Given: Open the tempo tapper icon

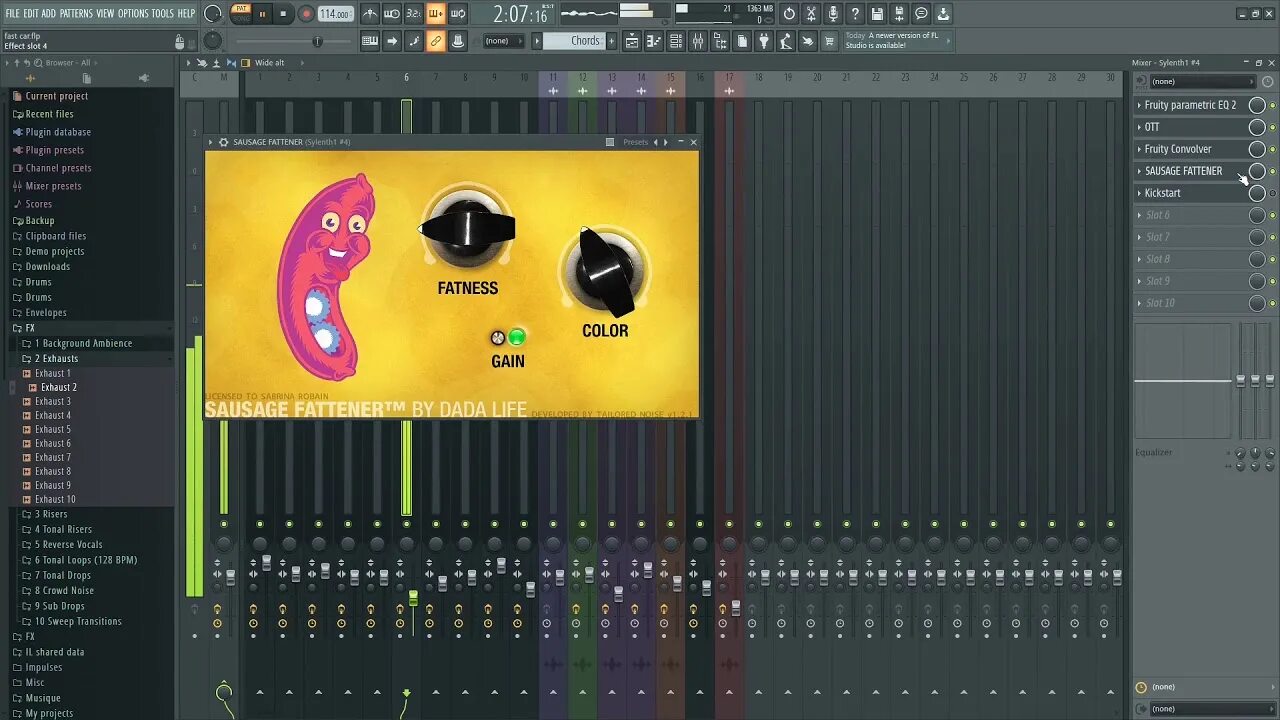Looking at the screenshot, I should click(785, 41).
